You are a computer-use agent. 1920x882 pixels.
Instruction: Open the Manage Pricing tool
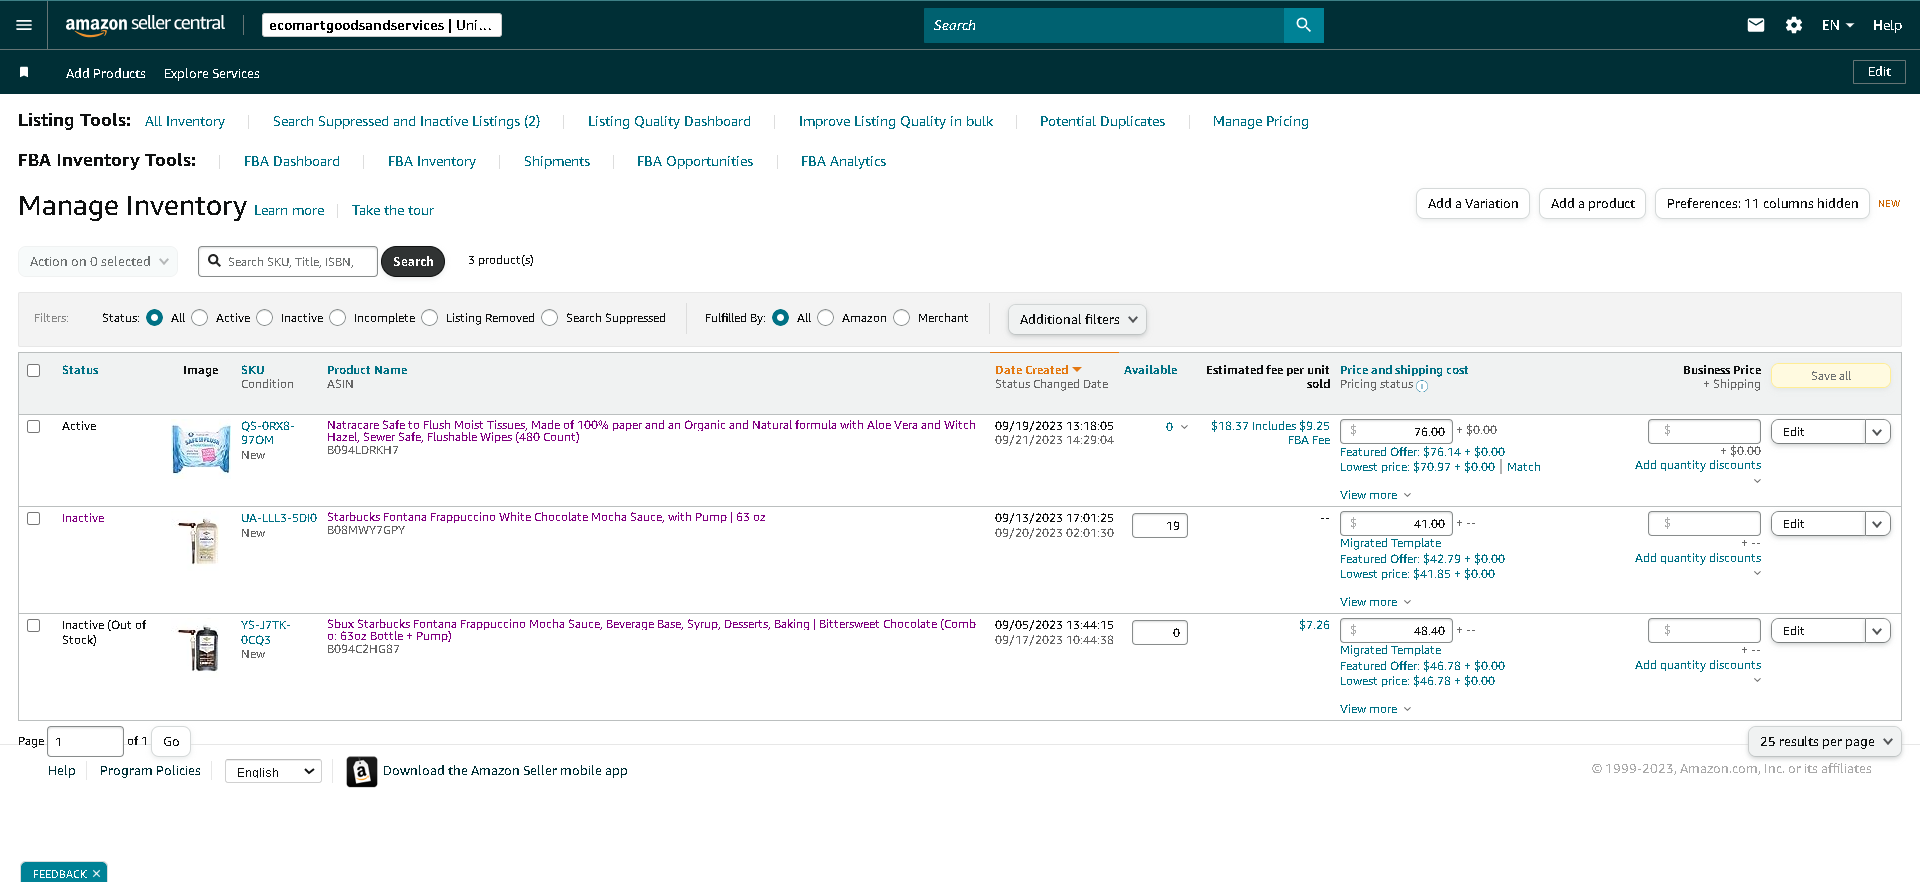[1260, 121]
